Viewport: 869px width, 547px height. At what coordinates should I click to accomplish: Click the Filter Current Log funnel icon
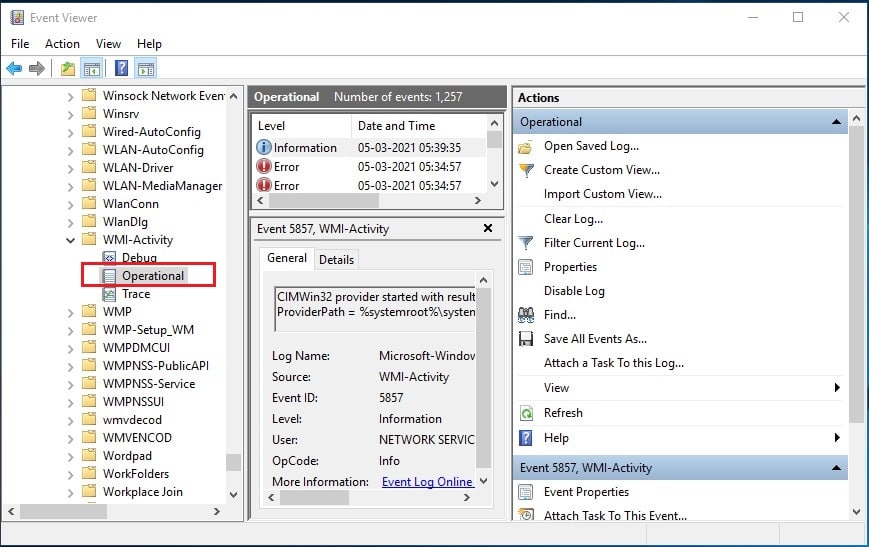pos(525,243)
